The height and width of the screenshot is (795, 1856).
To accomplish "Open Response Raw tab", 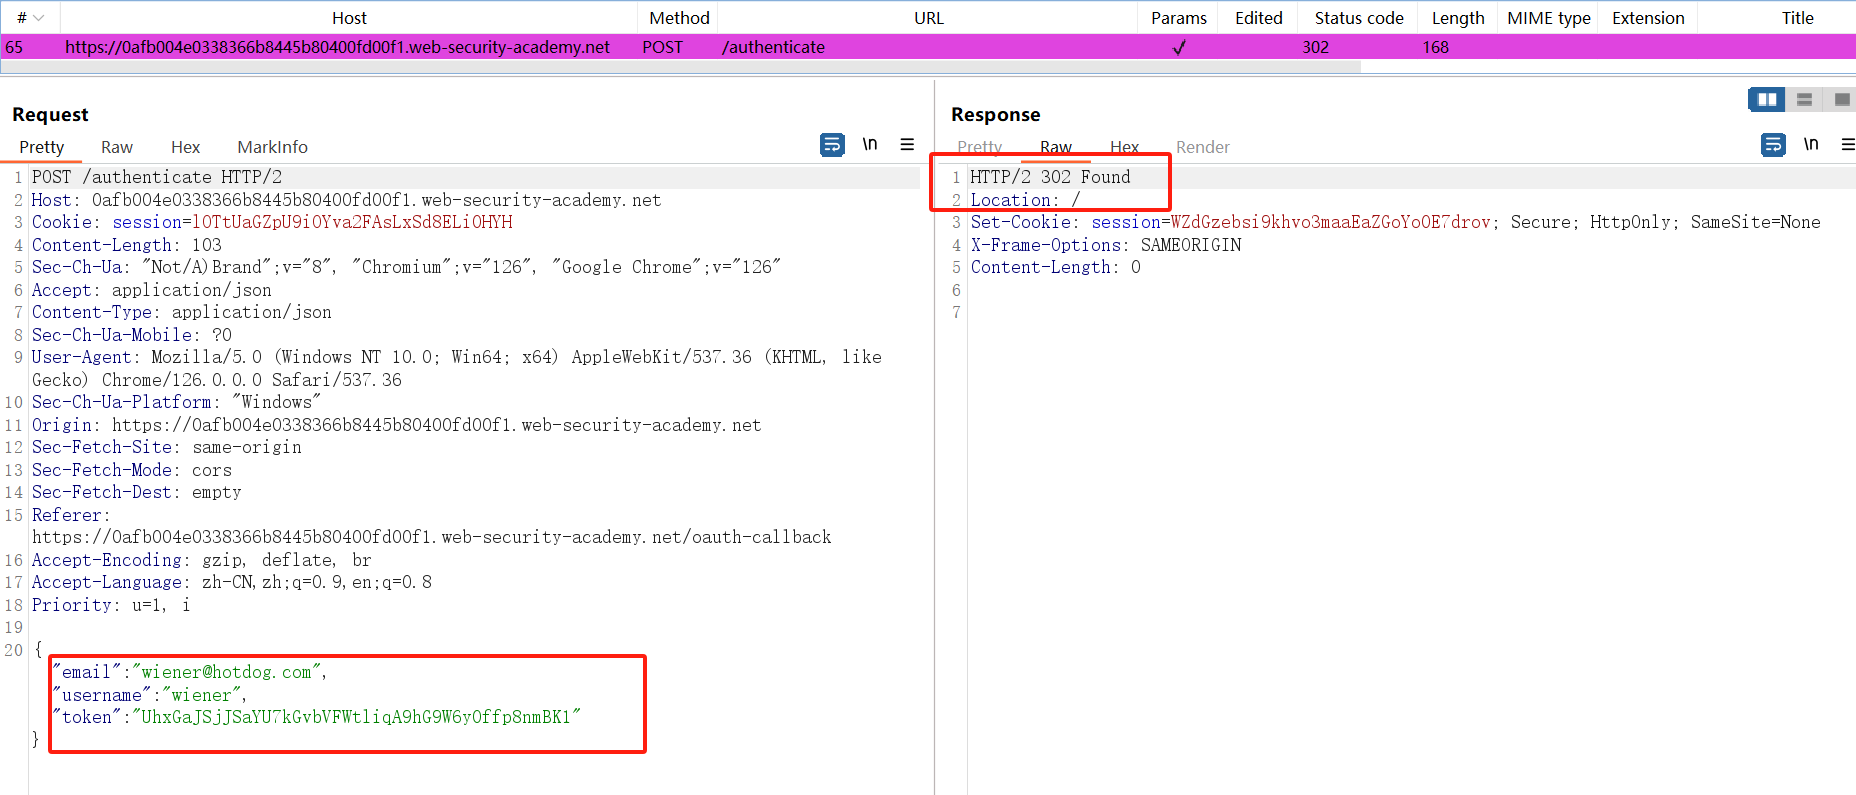I will tap(1055, 147).
